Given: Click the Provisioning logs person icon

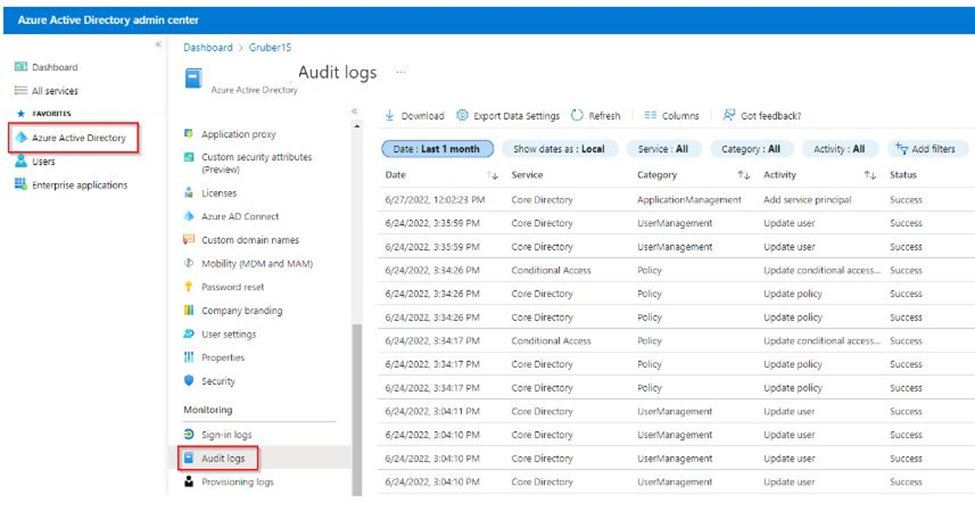Looking at the screenshot, I should pyautogui.click(x=189, y=481).
